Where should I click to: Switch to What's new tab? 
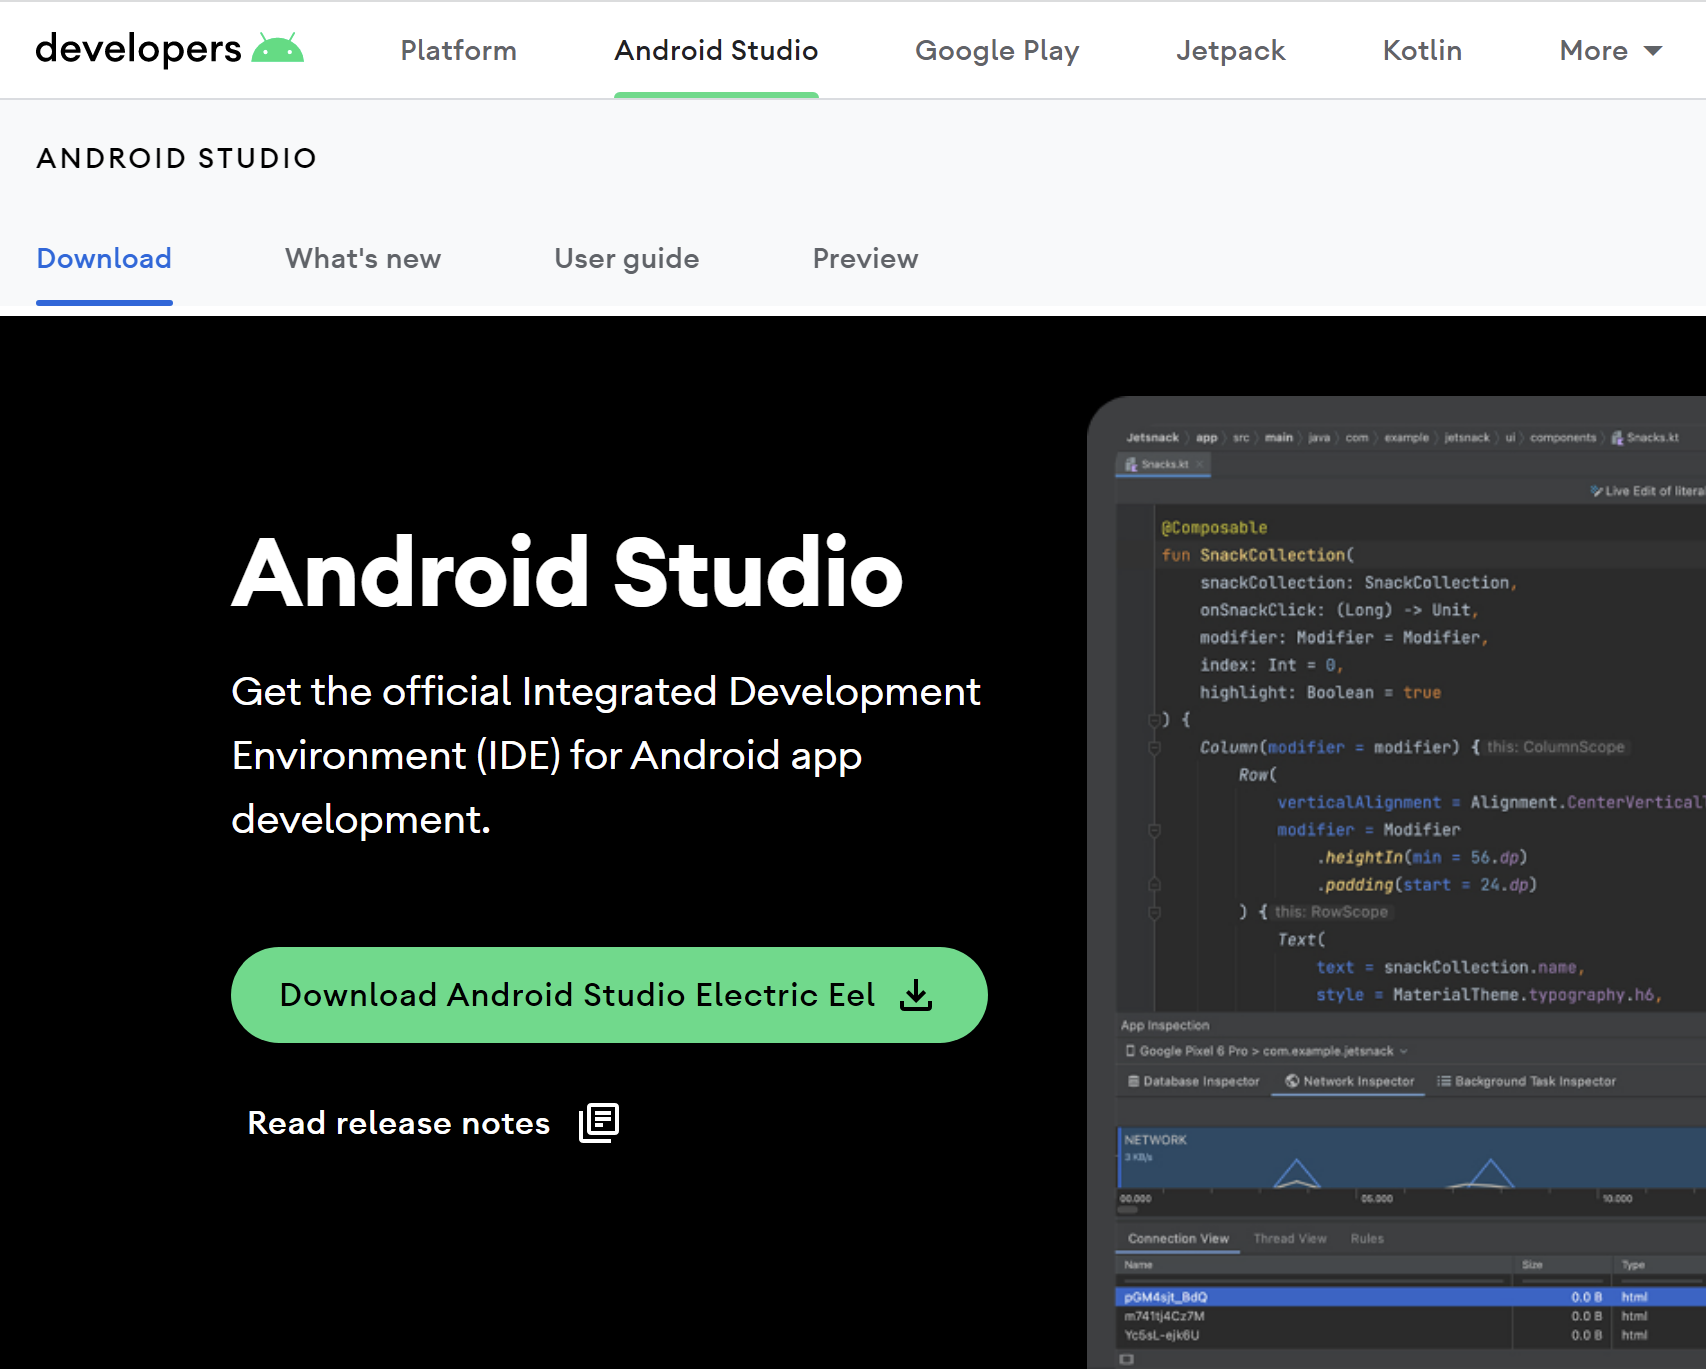click(363, 259)
